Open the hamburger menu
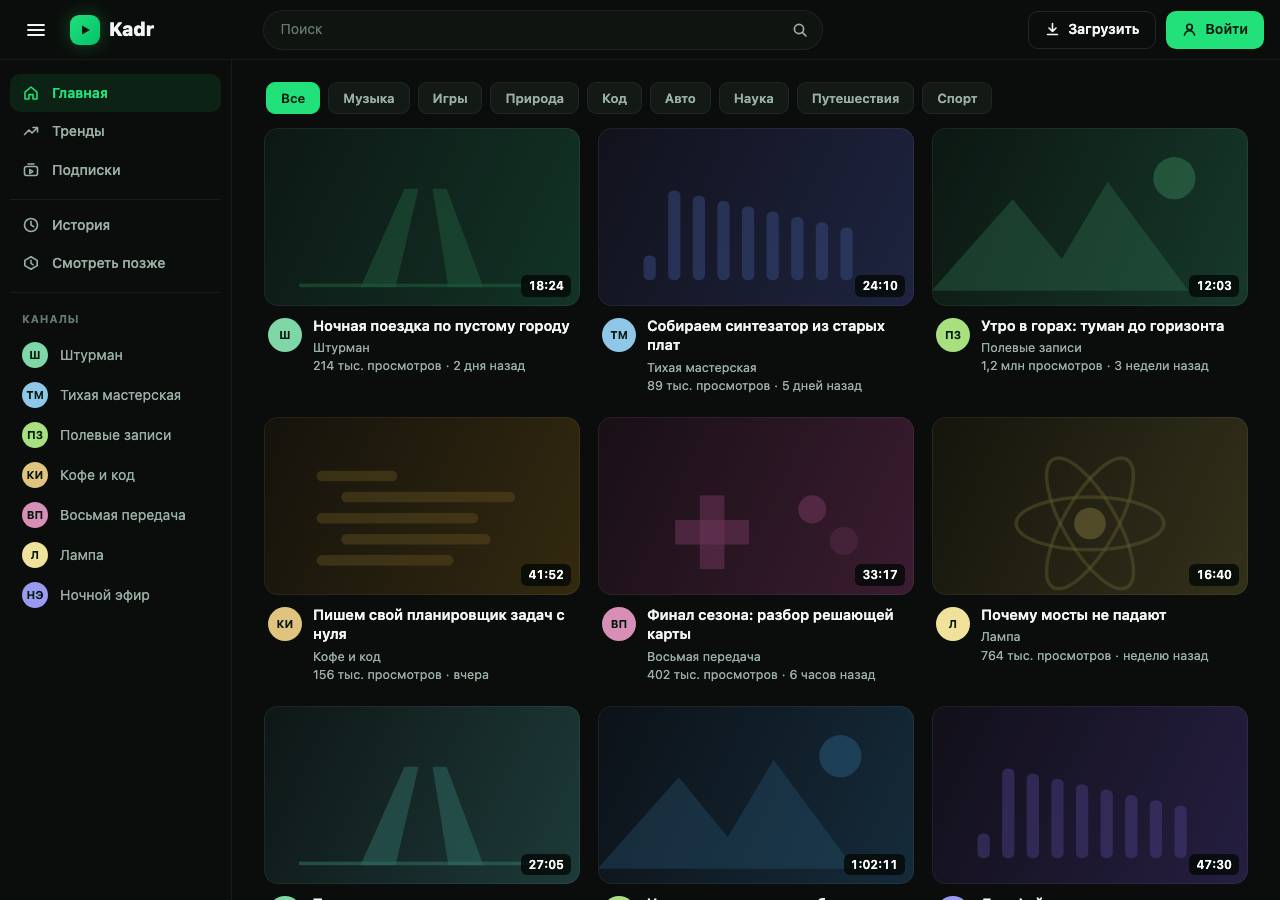1280x900 pixels. pyautogui.click(x=36, y=30)
